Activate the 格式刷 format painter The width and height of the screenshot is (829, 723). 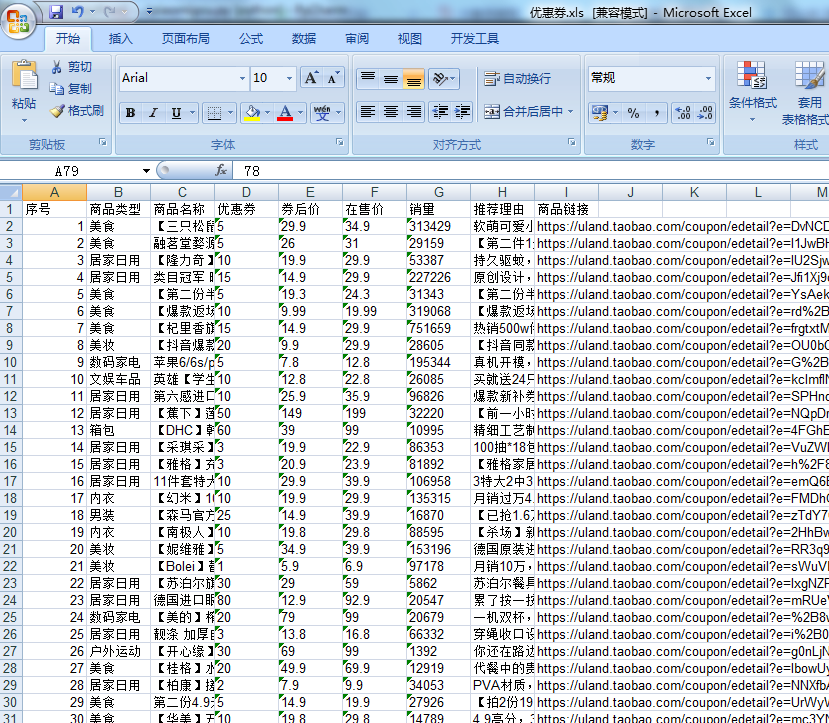[77, 110]
